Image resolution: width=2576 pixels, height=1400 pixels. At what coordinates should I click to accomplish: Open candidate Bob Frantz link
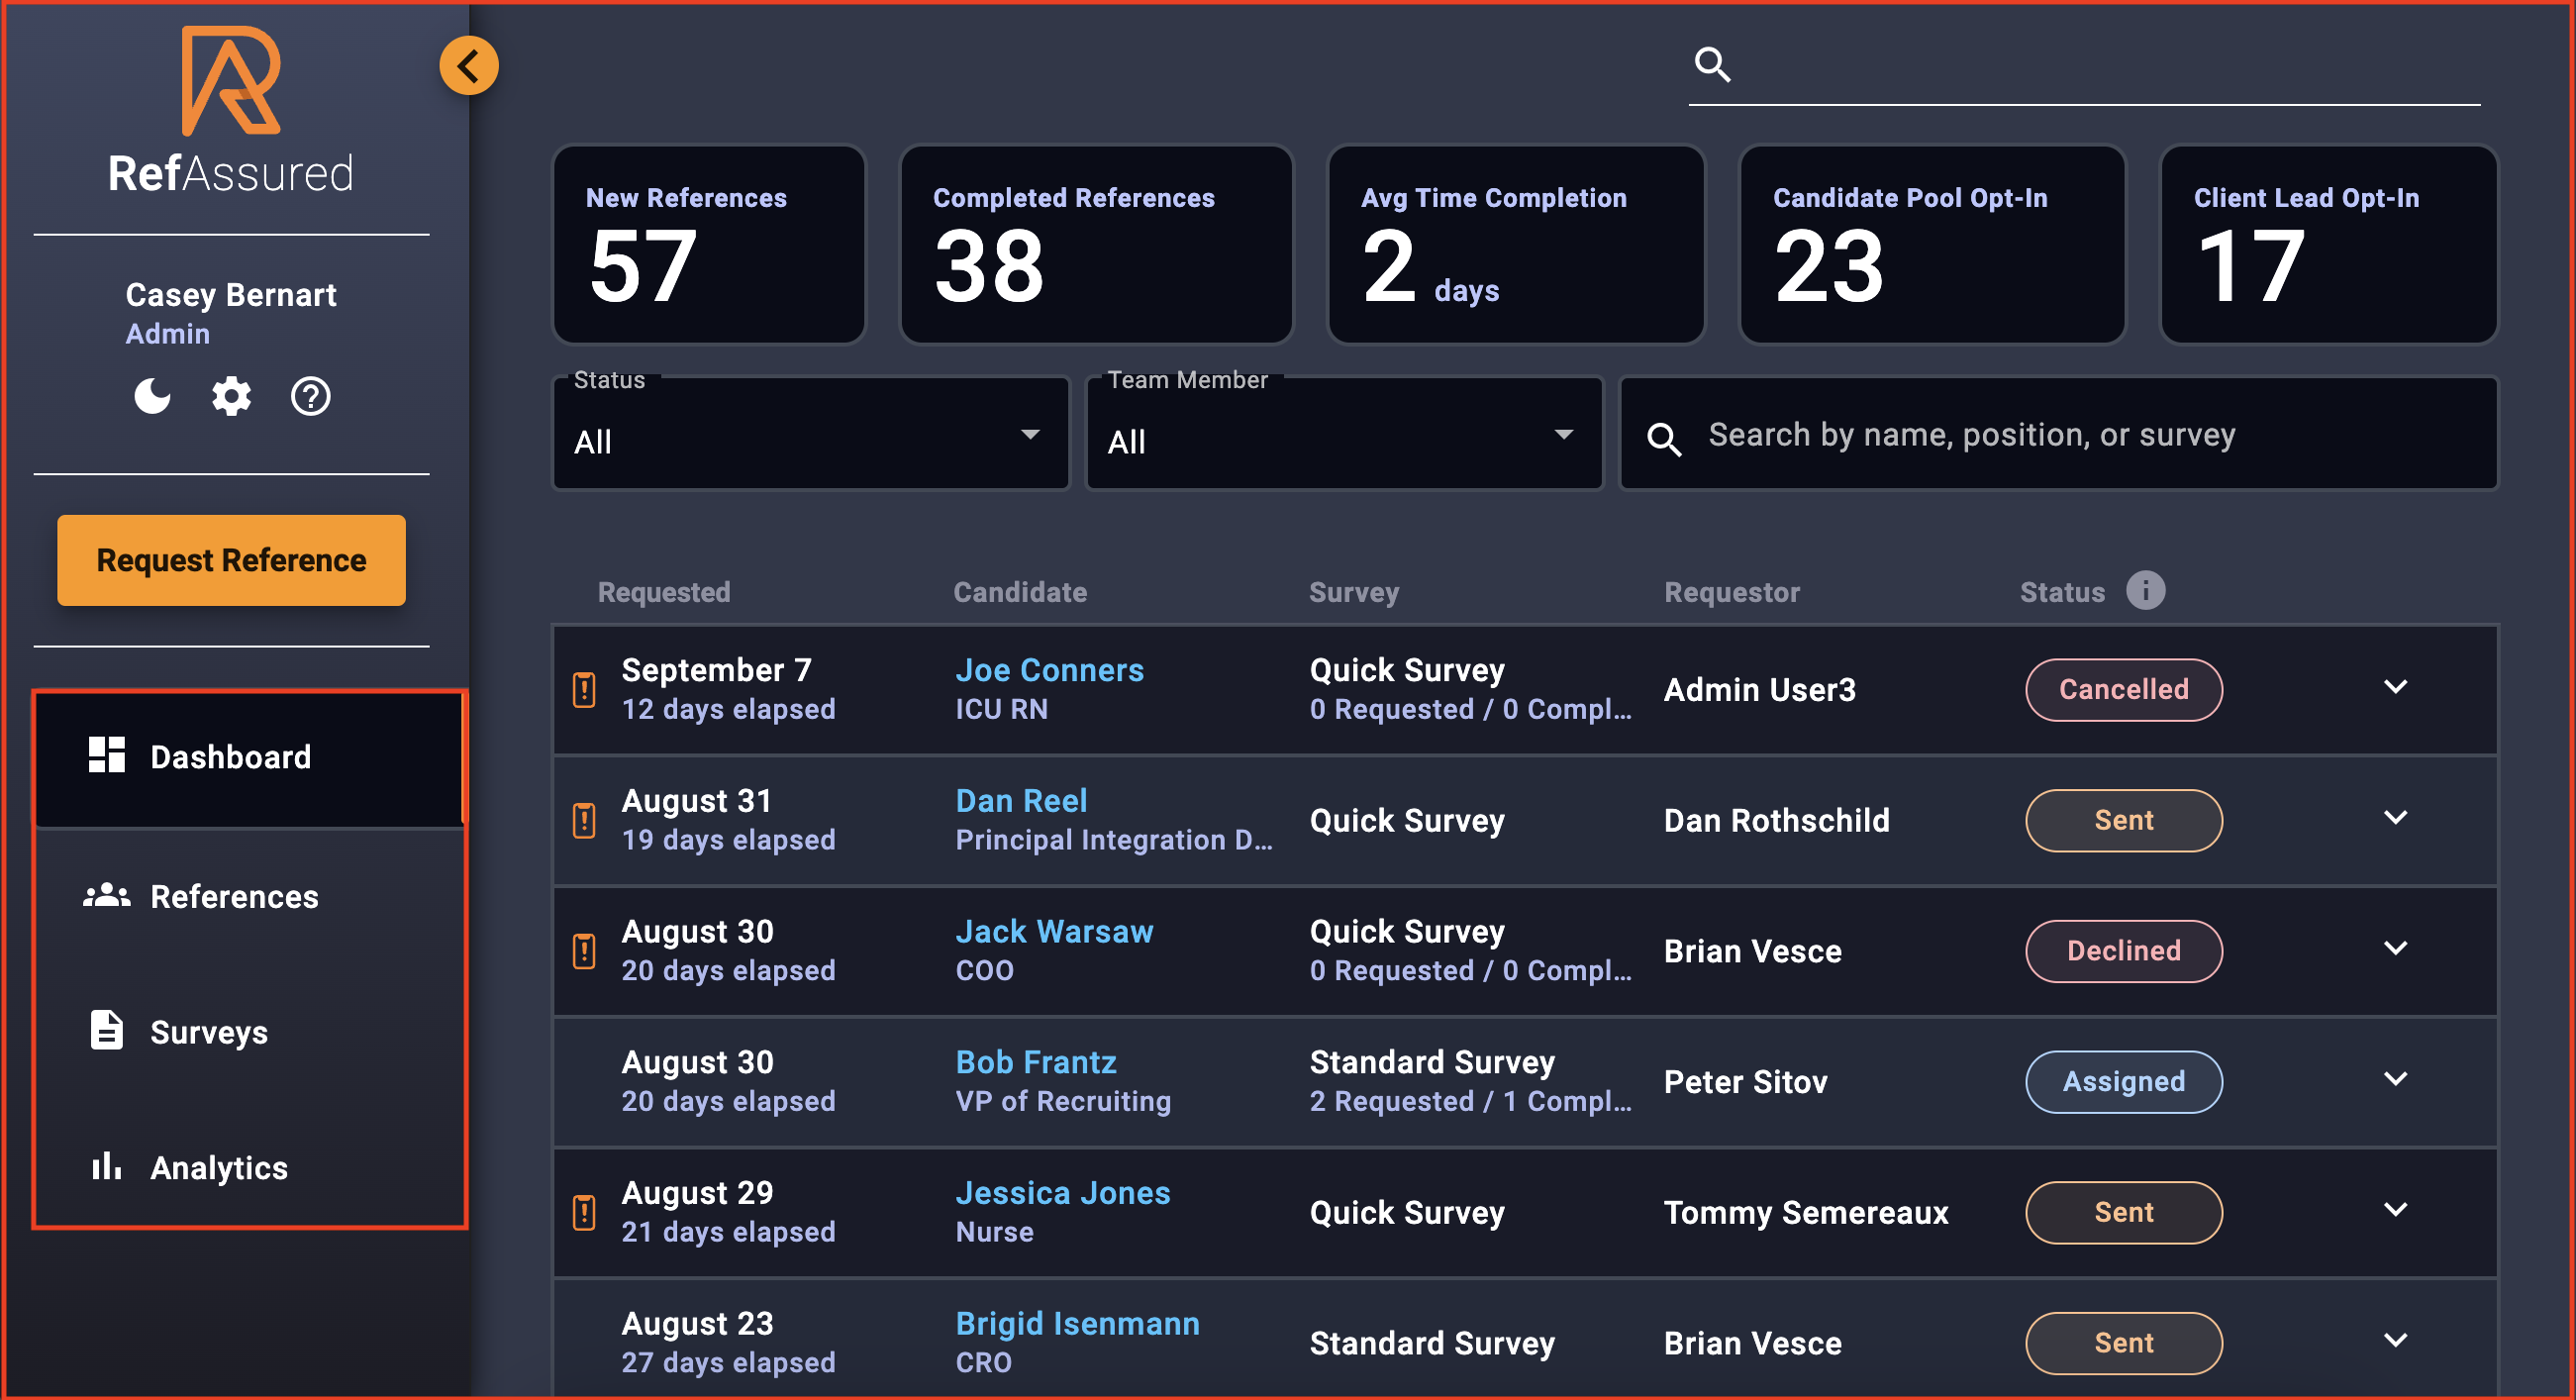tap(1036, 1062)
